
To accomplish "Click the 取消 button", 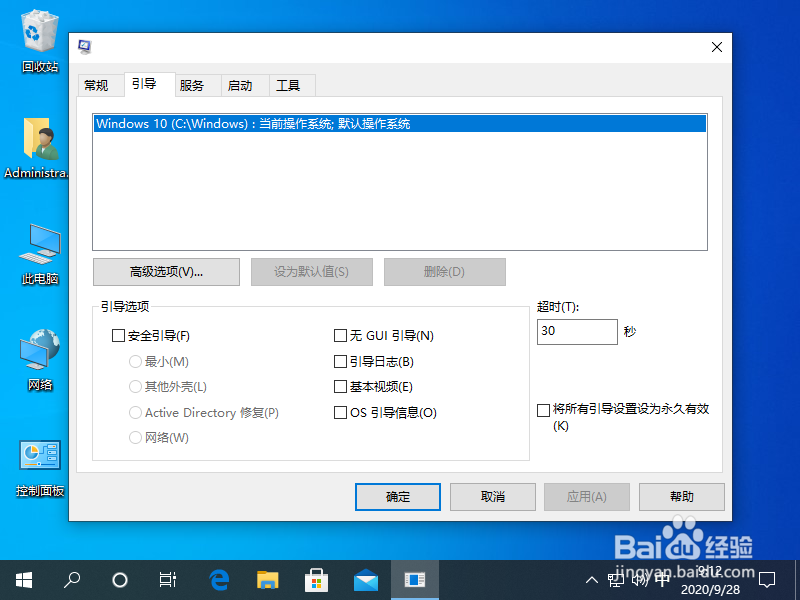I will click(x=493, y=497).
